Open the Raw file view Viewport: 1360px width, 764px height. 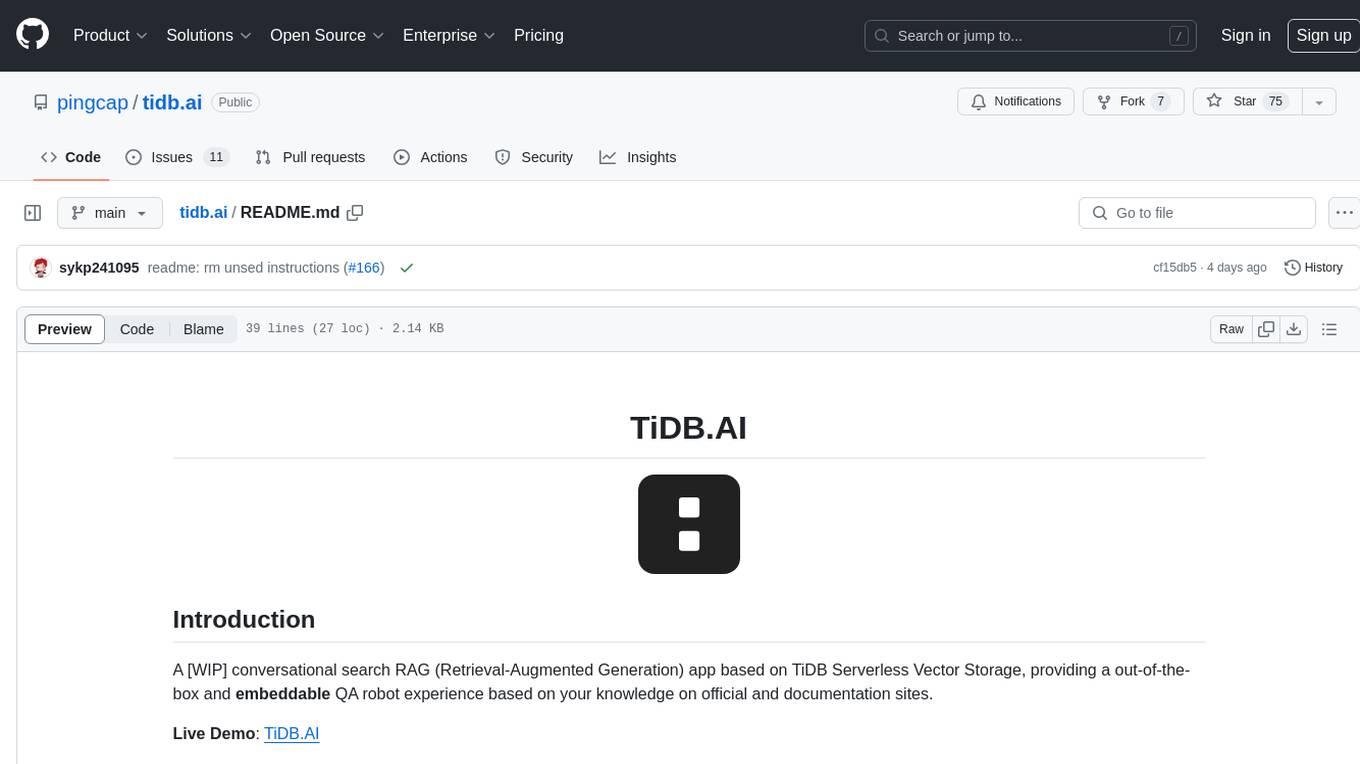[x=1231, y=329]
